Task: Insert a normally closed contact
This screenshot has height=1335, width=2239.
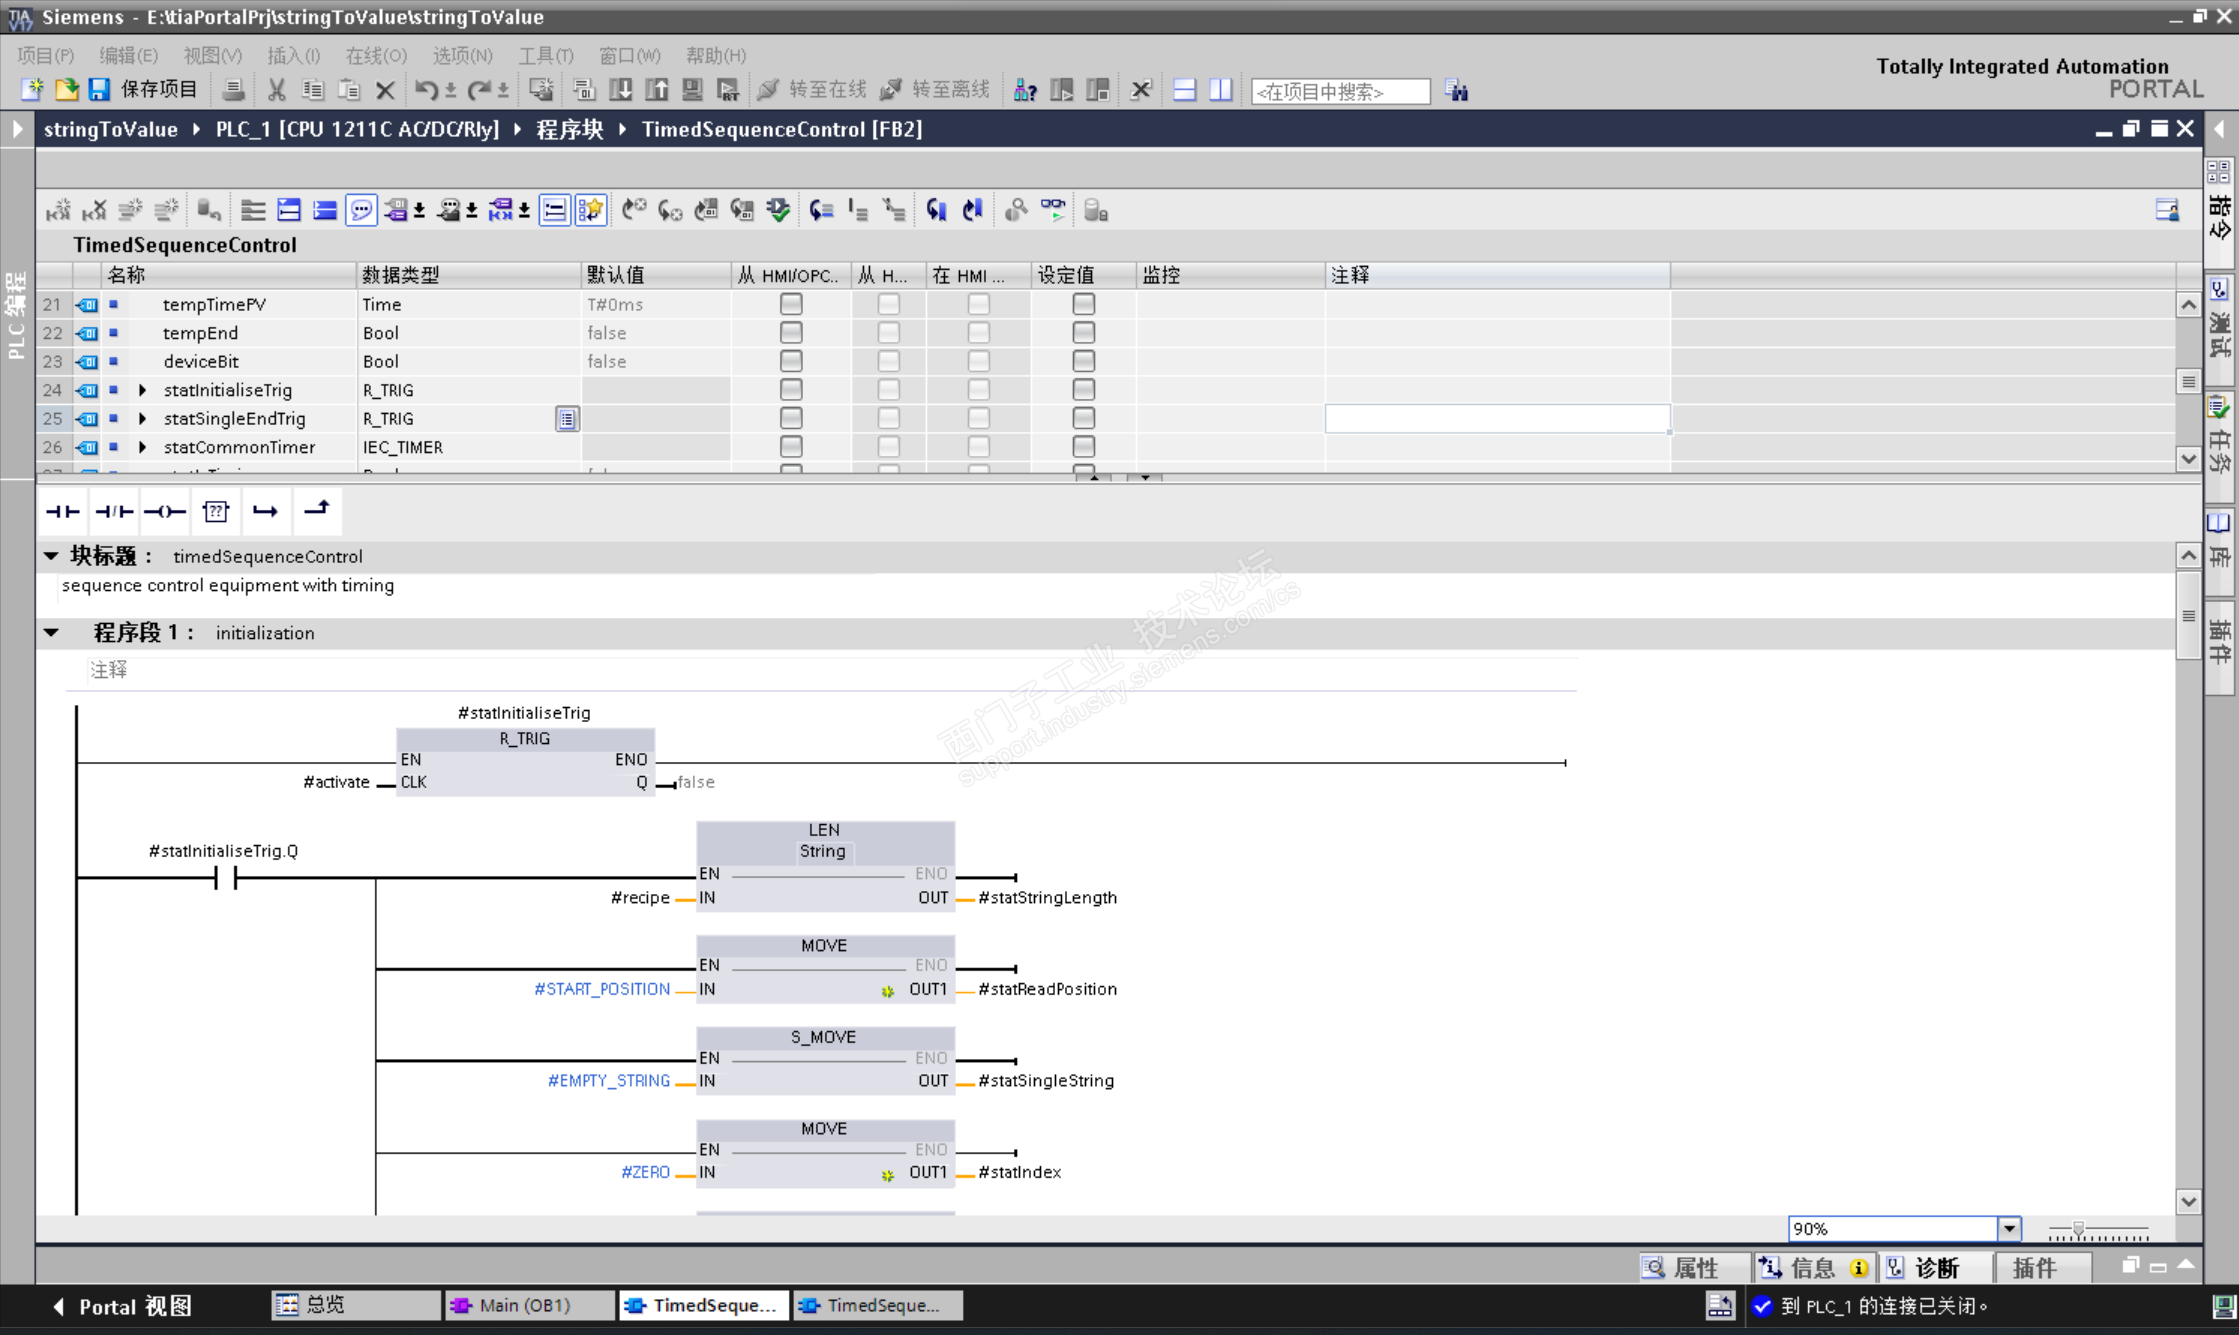Action: (x=114, y=512)
